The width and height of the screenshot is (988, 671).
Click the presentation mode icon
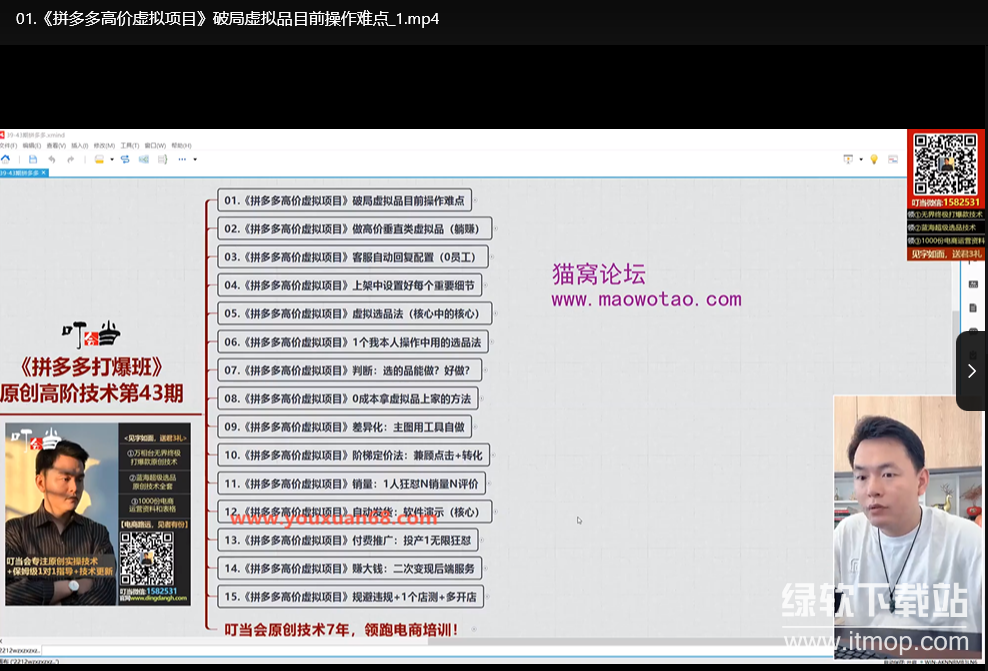[x=848, y=159]
